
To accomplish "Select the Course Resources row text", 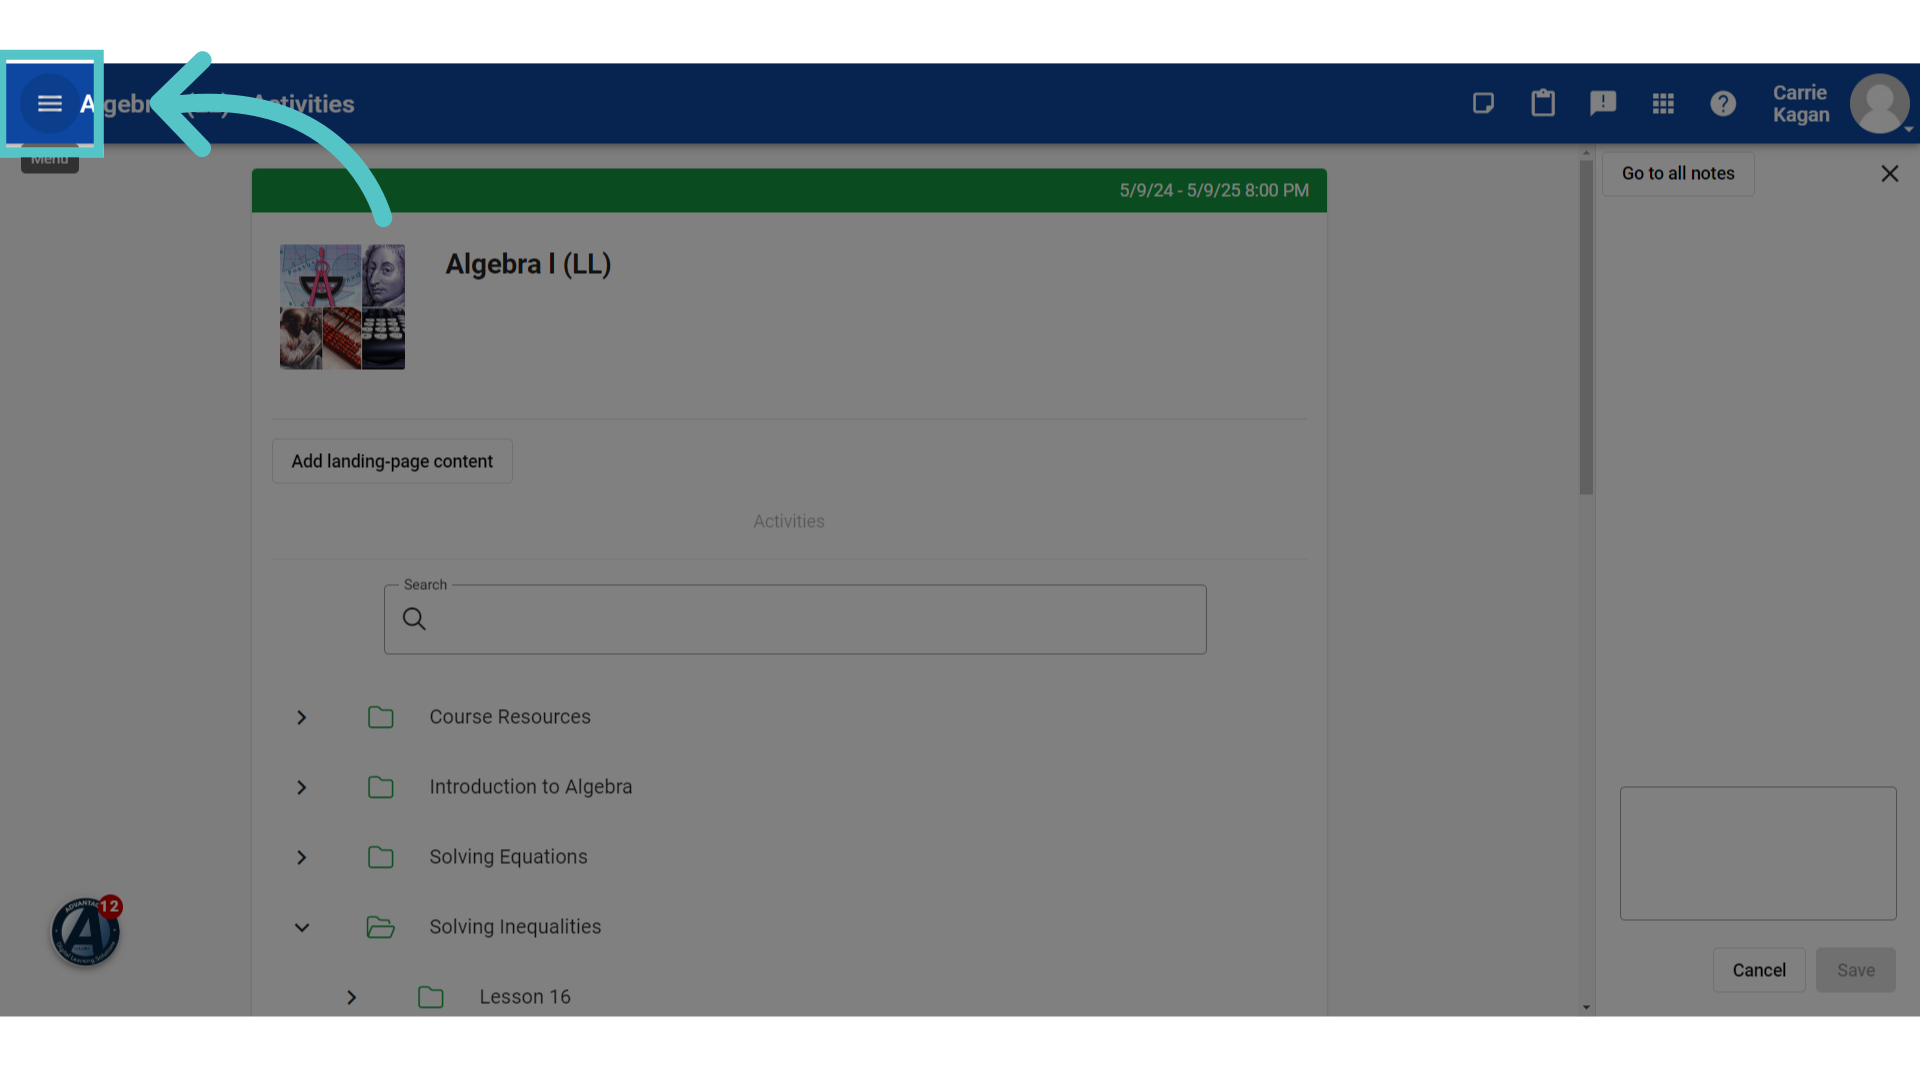I will tap(510, 717).
